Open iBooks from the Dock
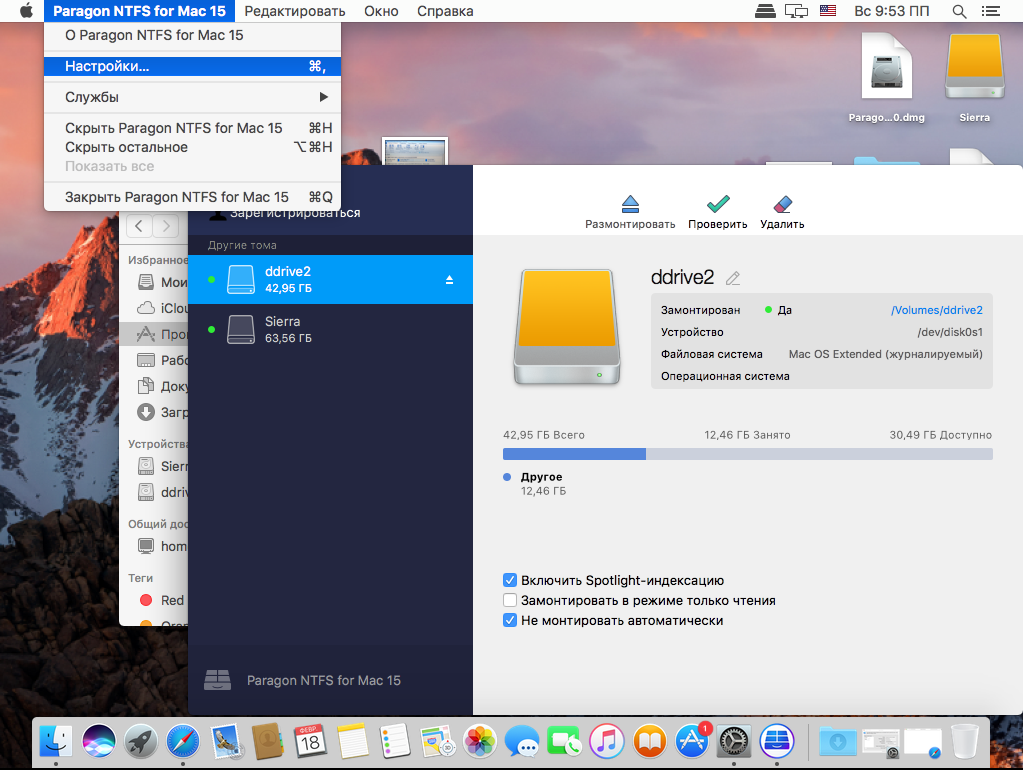This screenshot has height=770, width=1023. 650,741
